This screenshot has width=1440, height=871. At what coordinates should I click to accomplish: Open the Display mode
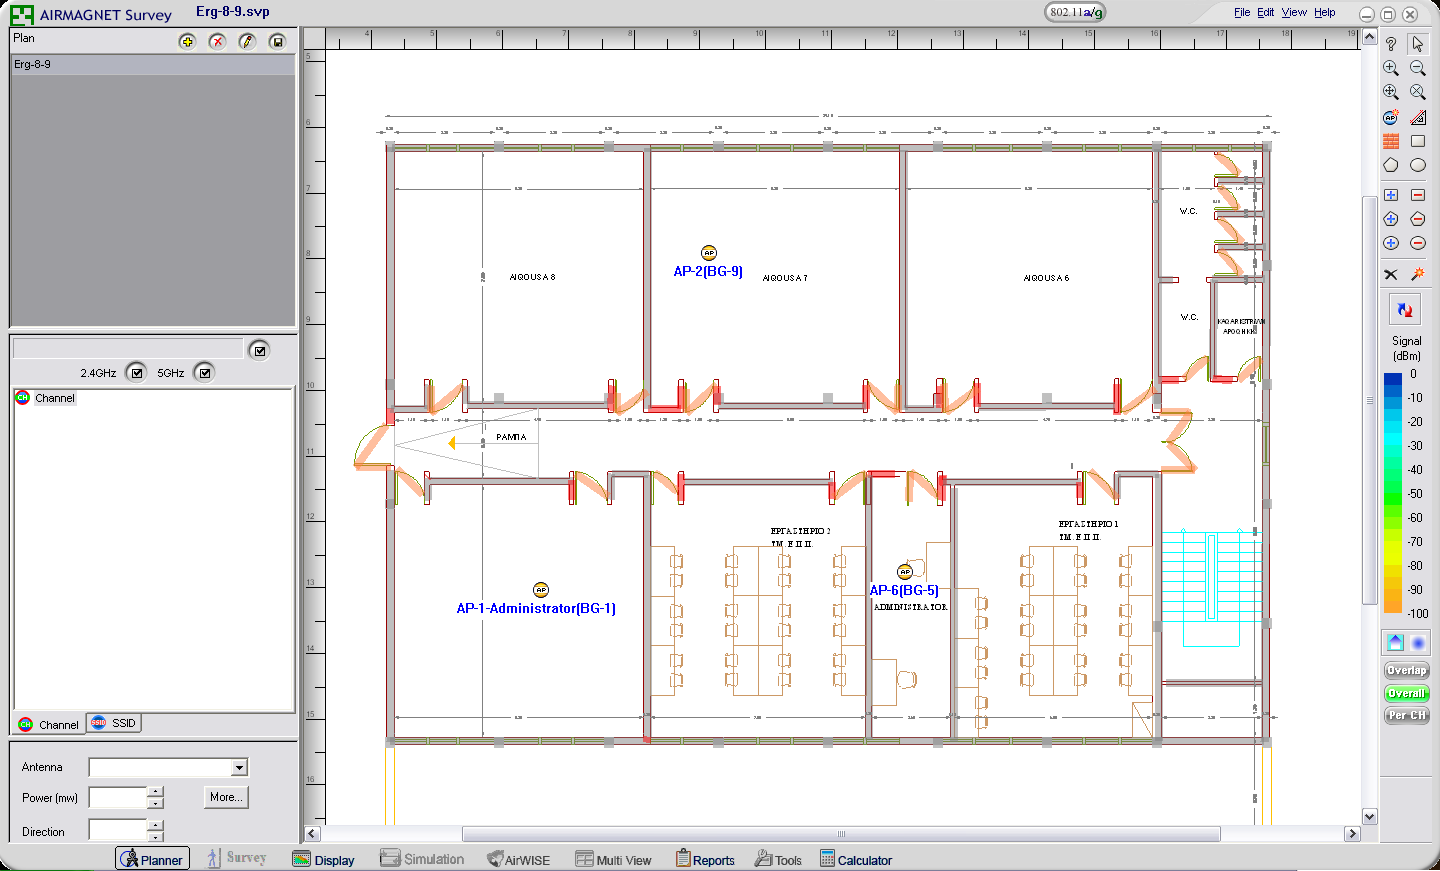pyautogui.click(x=324, y=859)
